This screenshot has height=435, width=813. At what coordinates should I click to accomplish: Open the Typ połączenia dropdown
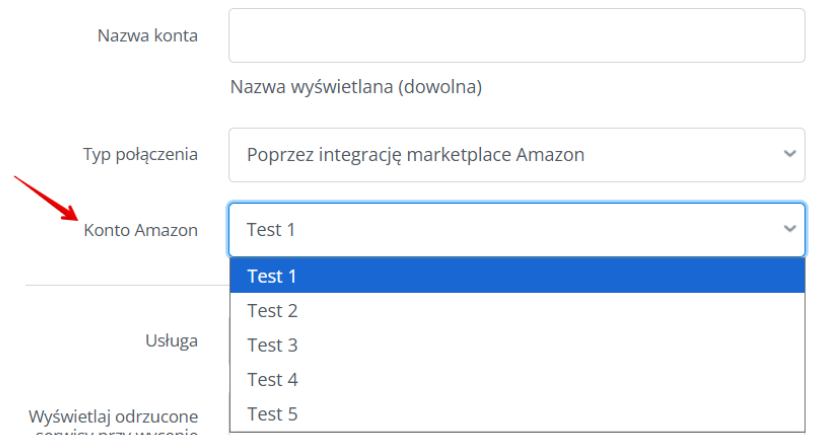[516, 155]
